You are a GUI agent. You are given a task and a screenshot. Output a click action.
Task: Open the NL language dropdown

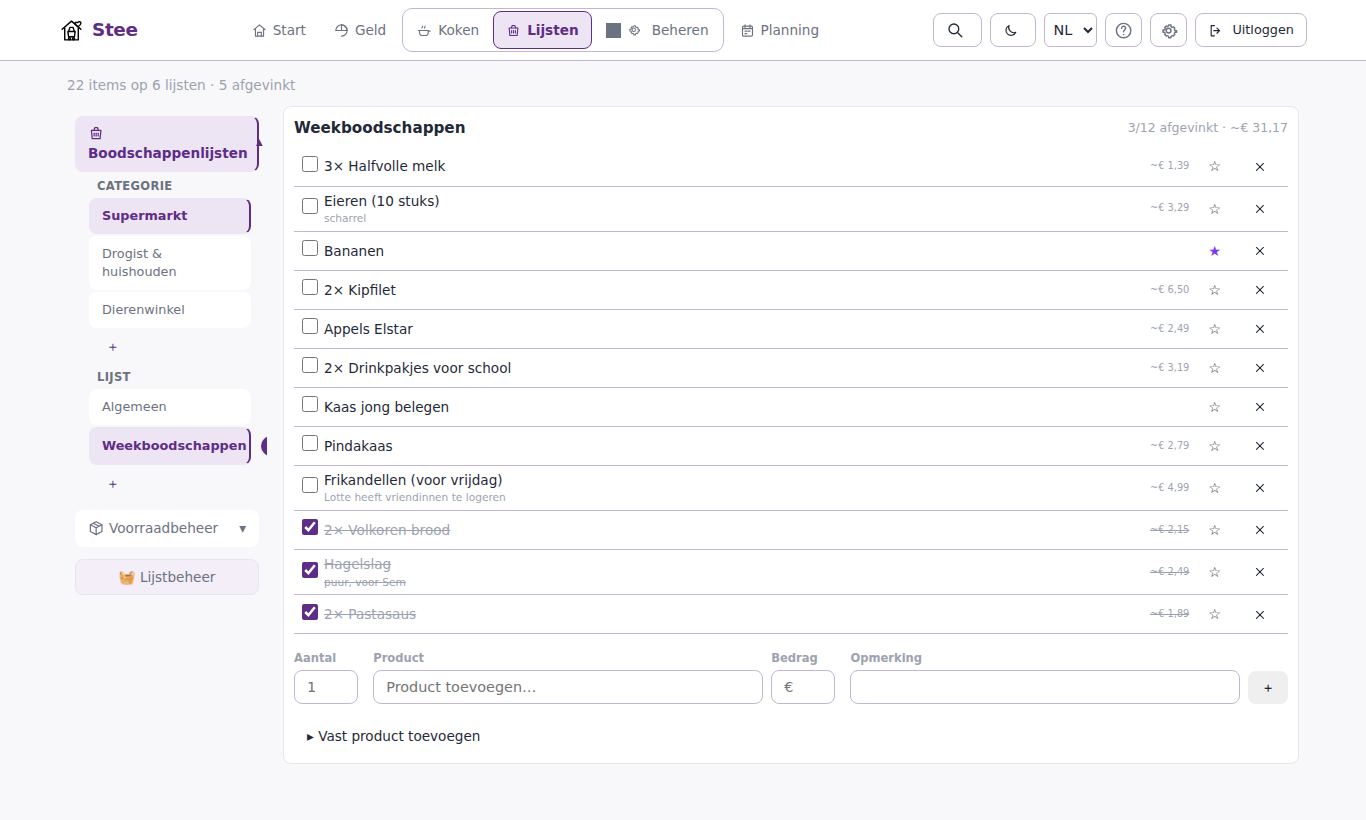[x=1070, y=30]
